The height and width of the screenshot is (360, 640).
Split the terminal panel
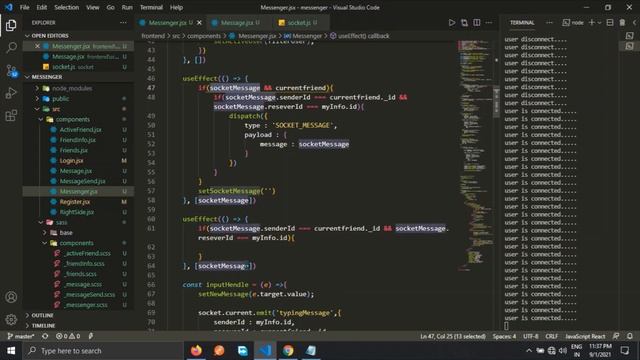pos(610,22)
